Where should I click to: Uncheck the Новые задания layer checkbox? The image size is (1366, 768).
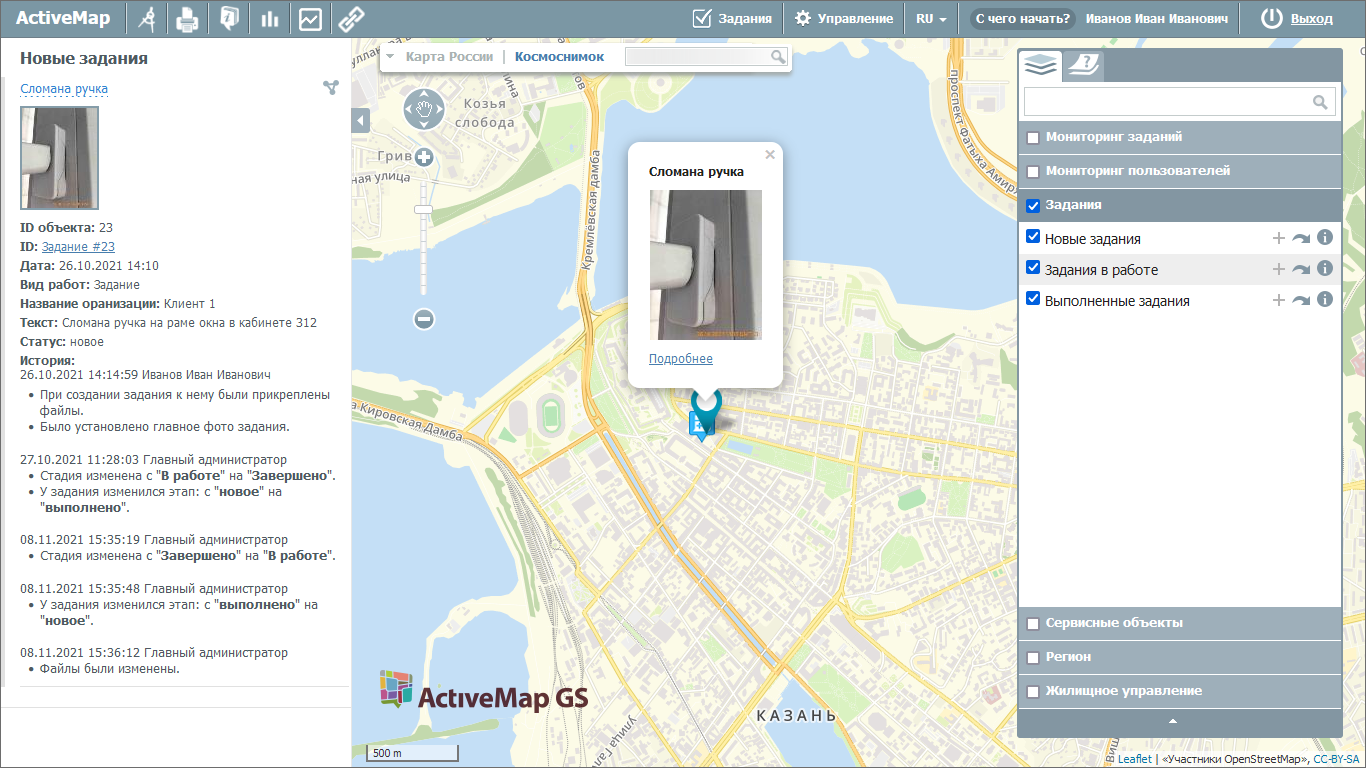coord(1033,238)
